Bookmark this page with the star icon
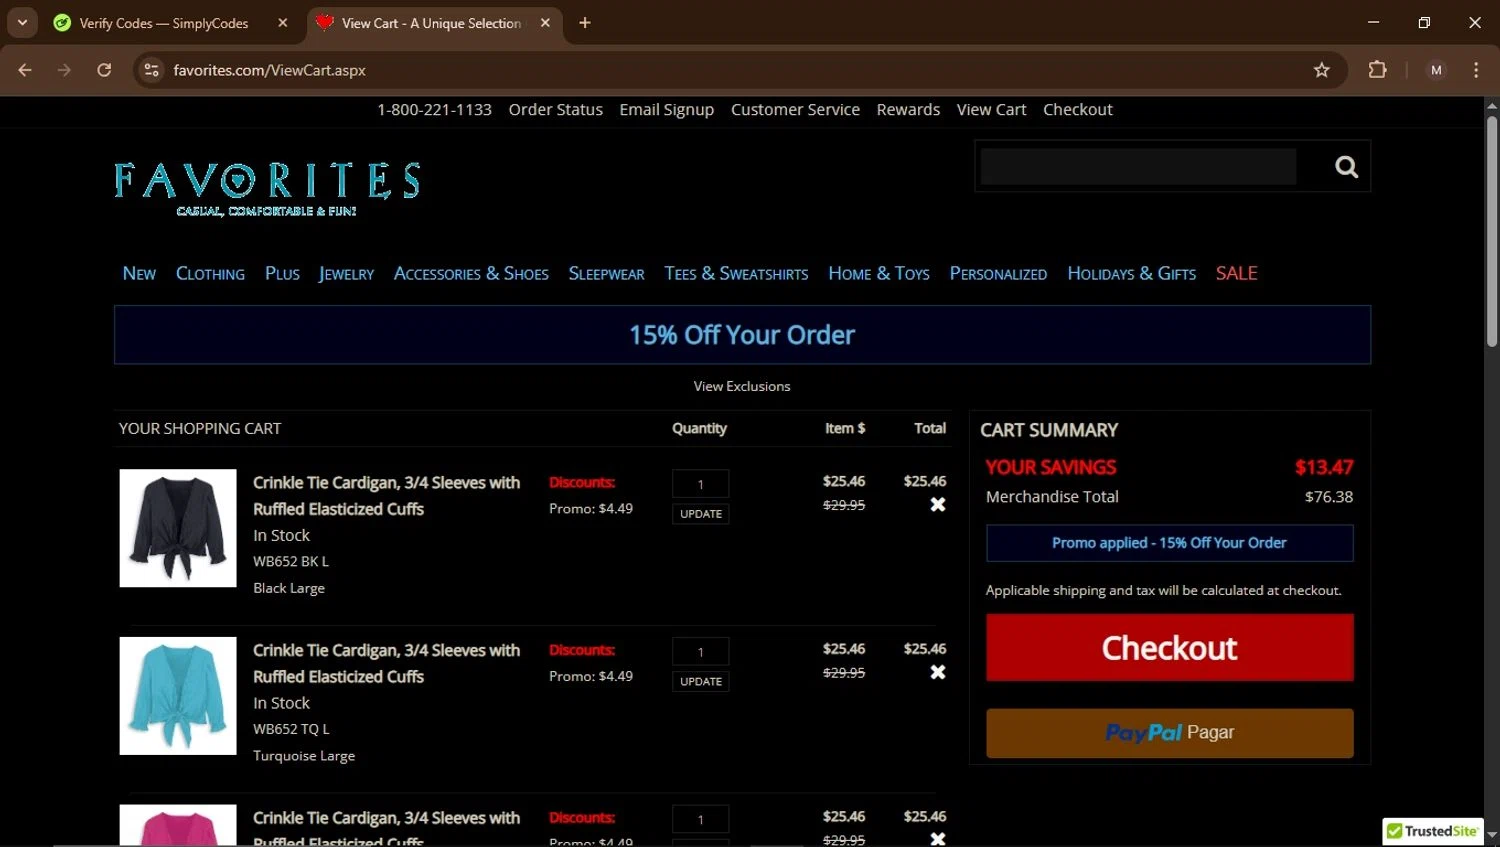1500x847 pixels. (1322, 70)
